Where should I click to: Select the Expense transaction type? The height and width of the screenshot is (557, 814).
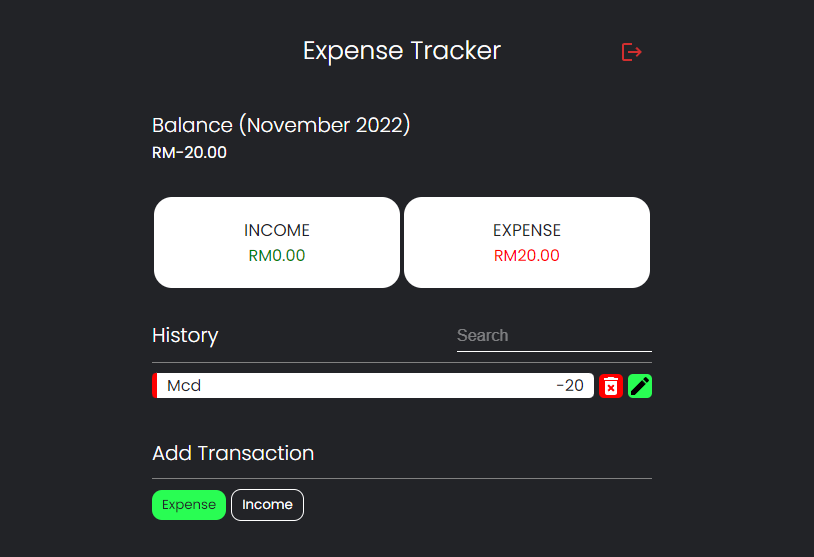[189, 505]
